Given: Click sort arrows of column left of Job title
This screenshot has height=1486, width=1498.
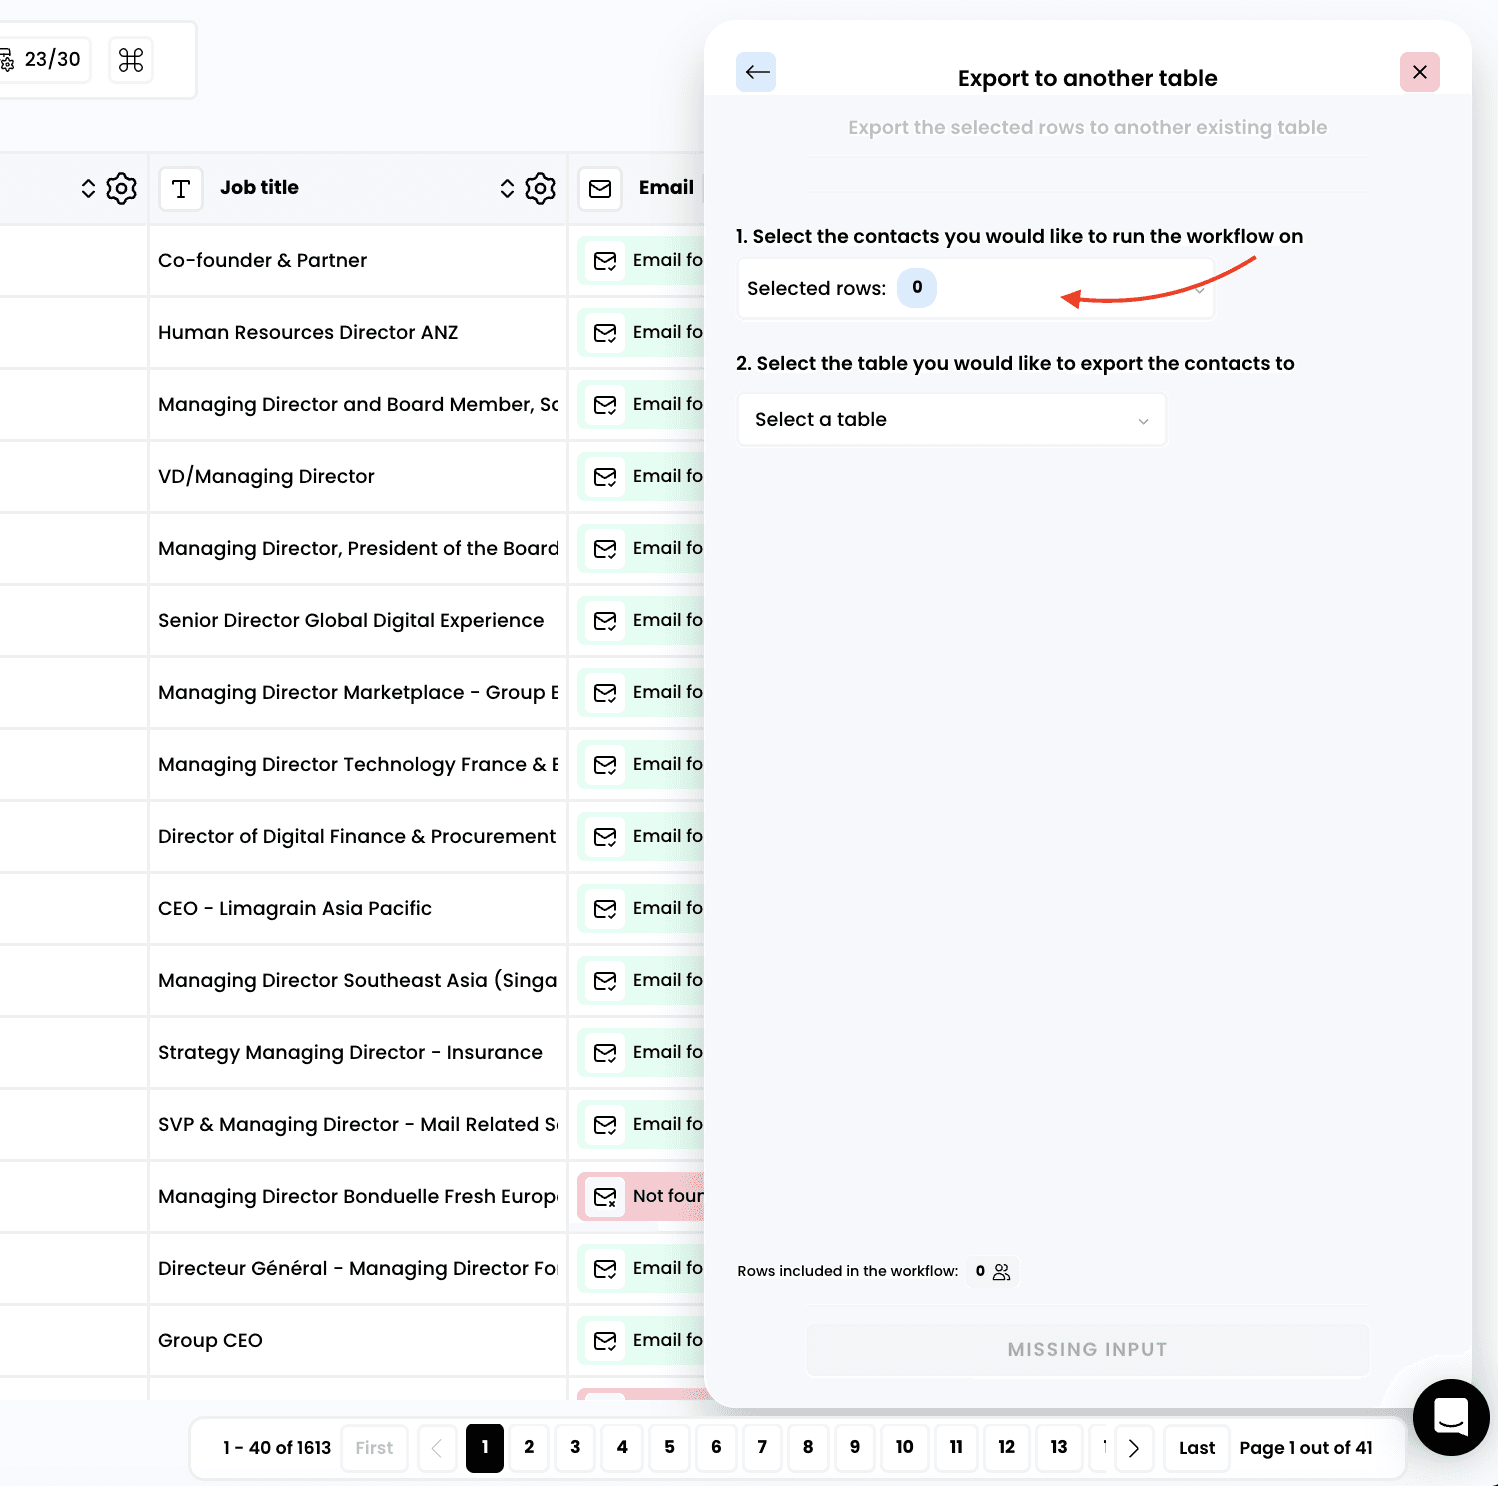Looking at the screenshot, I should click(88, 188).
